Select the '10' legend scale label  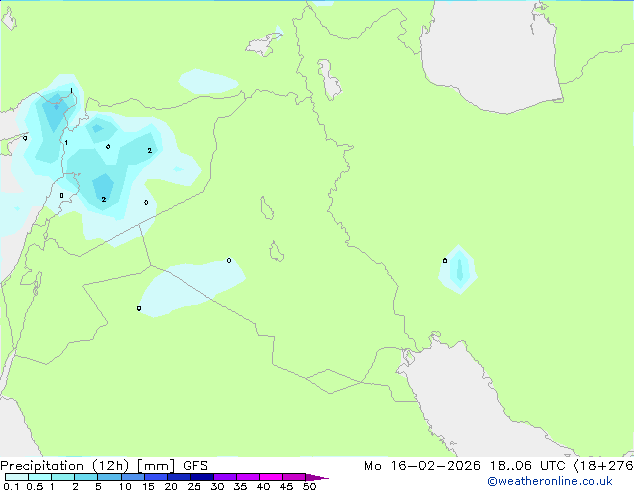pos(125,486)
